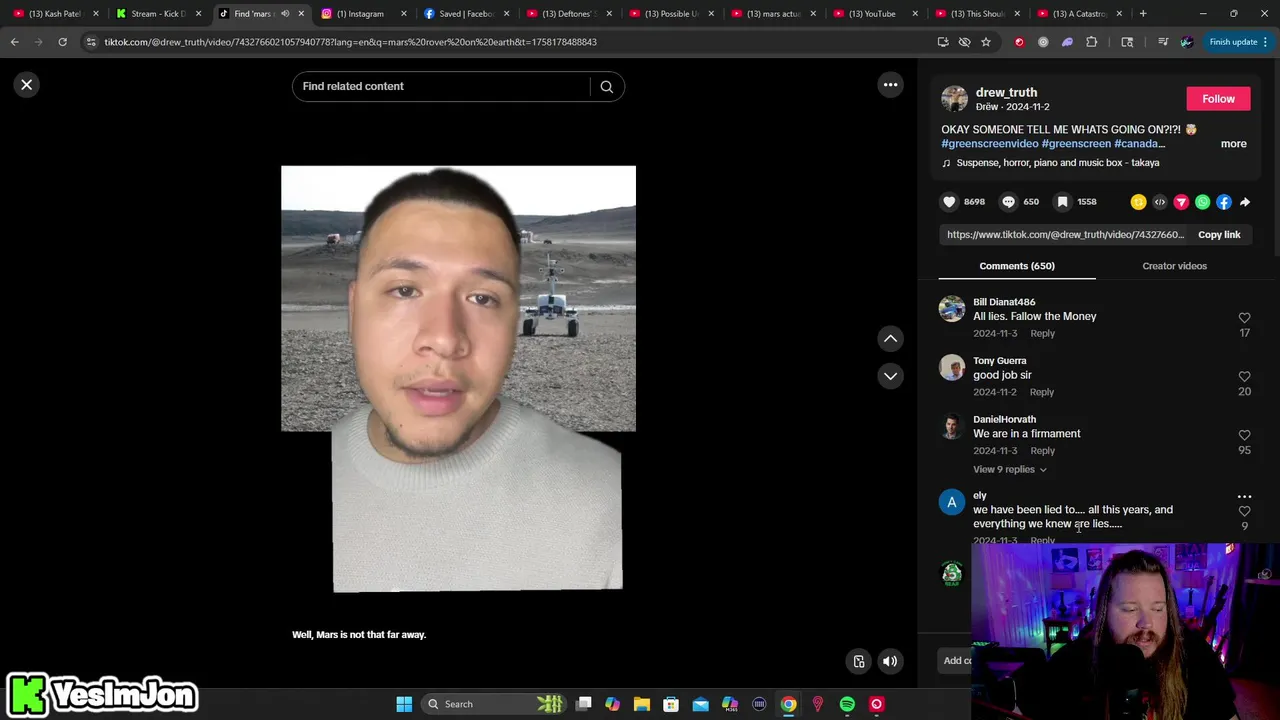Toggle the video mute speaker icon
The height and width of the screenshot is (720, 1280).
(x=889, y=661)
